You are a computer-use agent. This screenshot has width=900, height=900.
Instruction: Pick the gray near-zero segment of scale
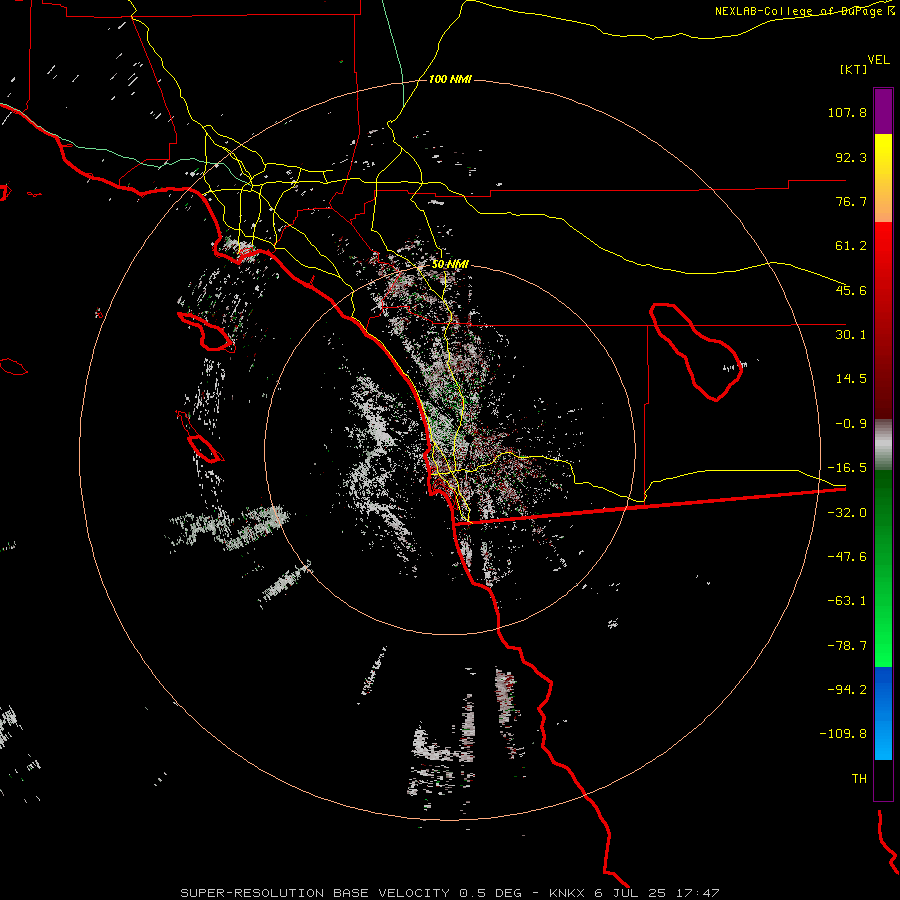point(883,444)
